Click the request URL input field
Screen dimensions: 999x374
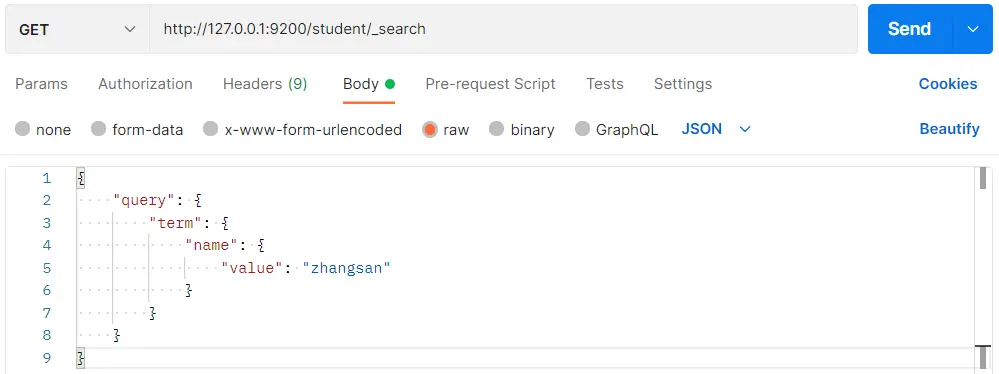point(503,29)
